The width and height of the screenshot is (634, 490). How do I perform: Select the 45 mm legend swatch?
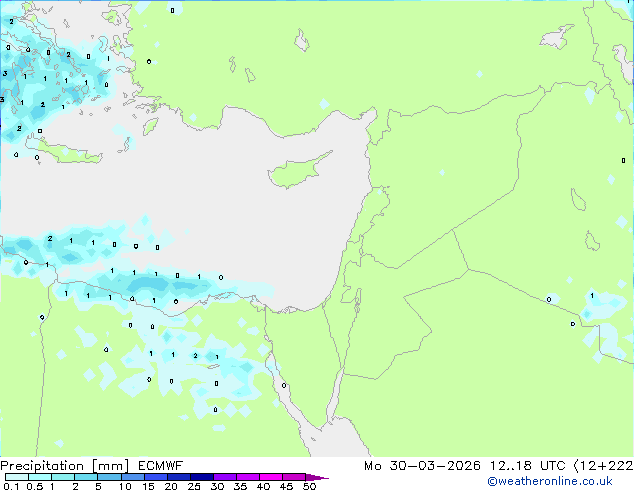tap(294, 477)
